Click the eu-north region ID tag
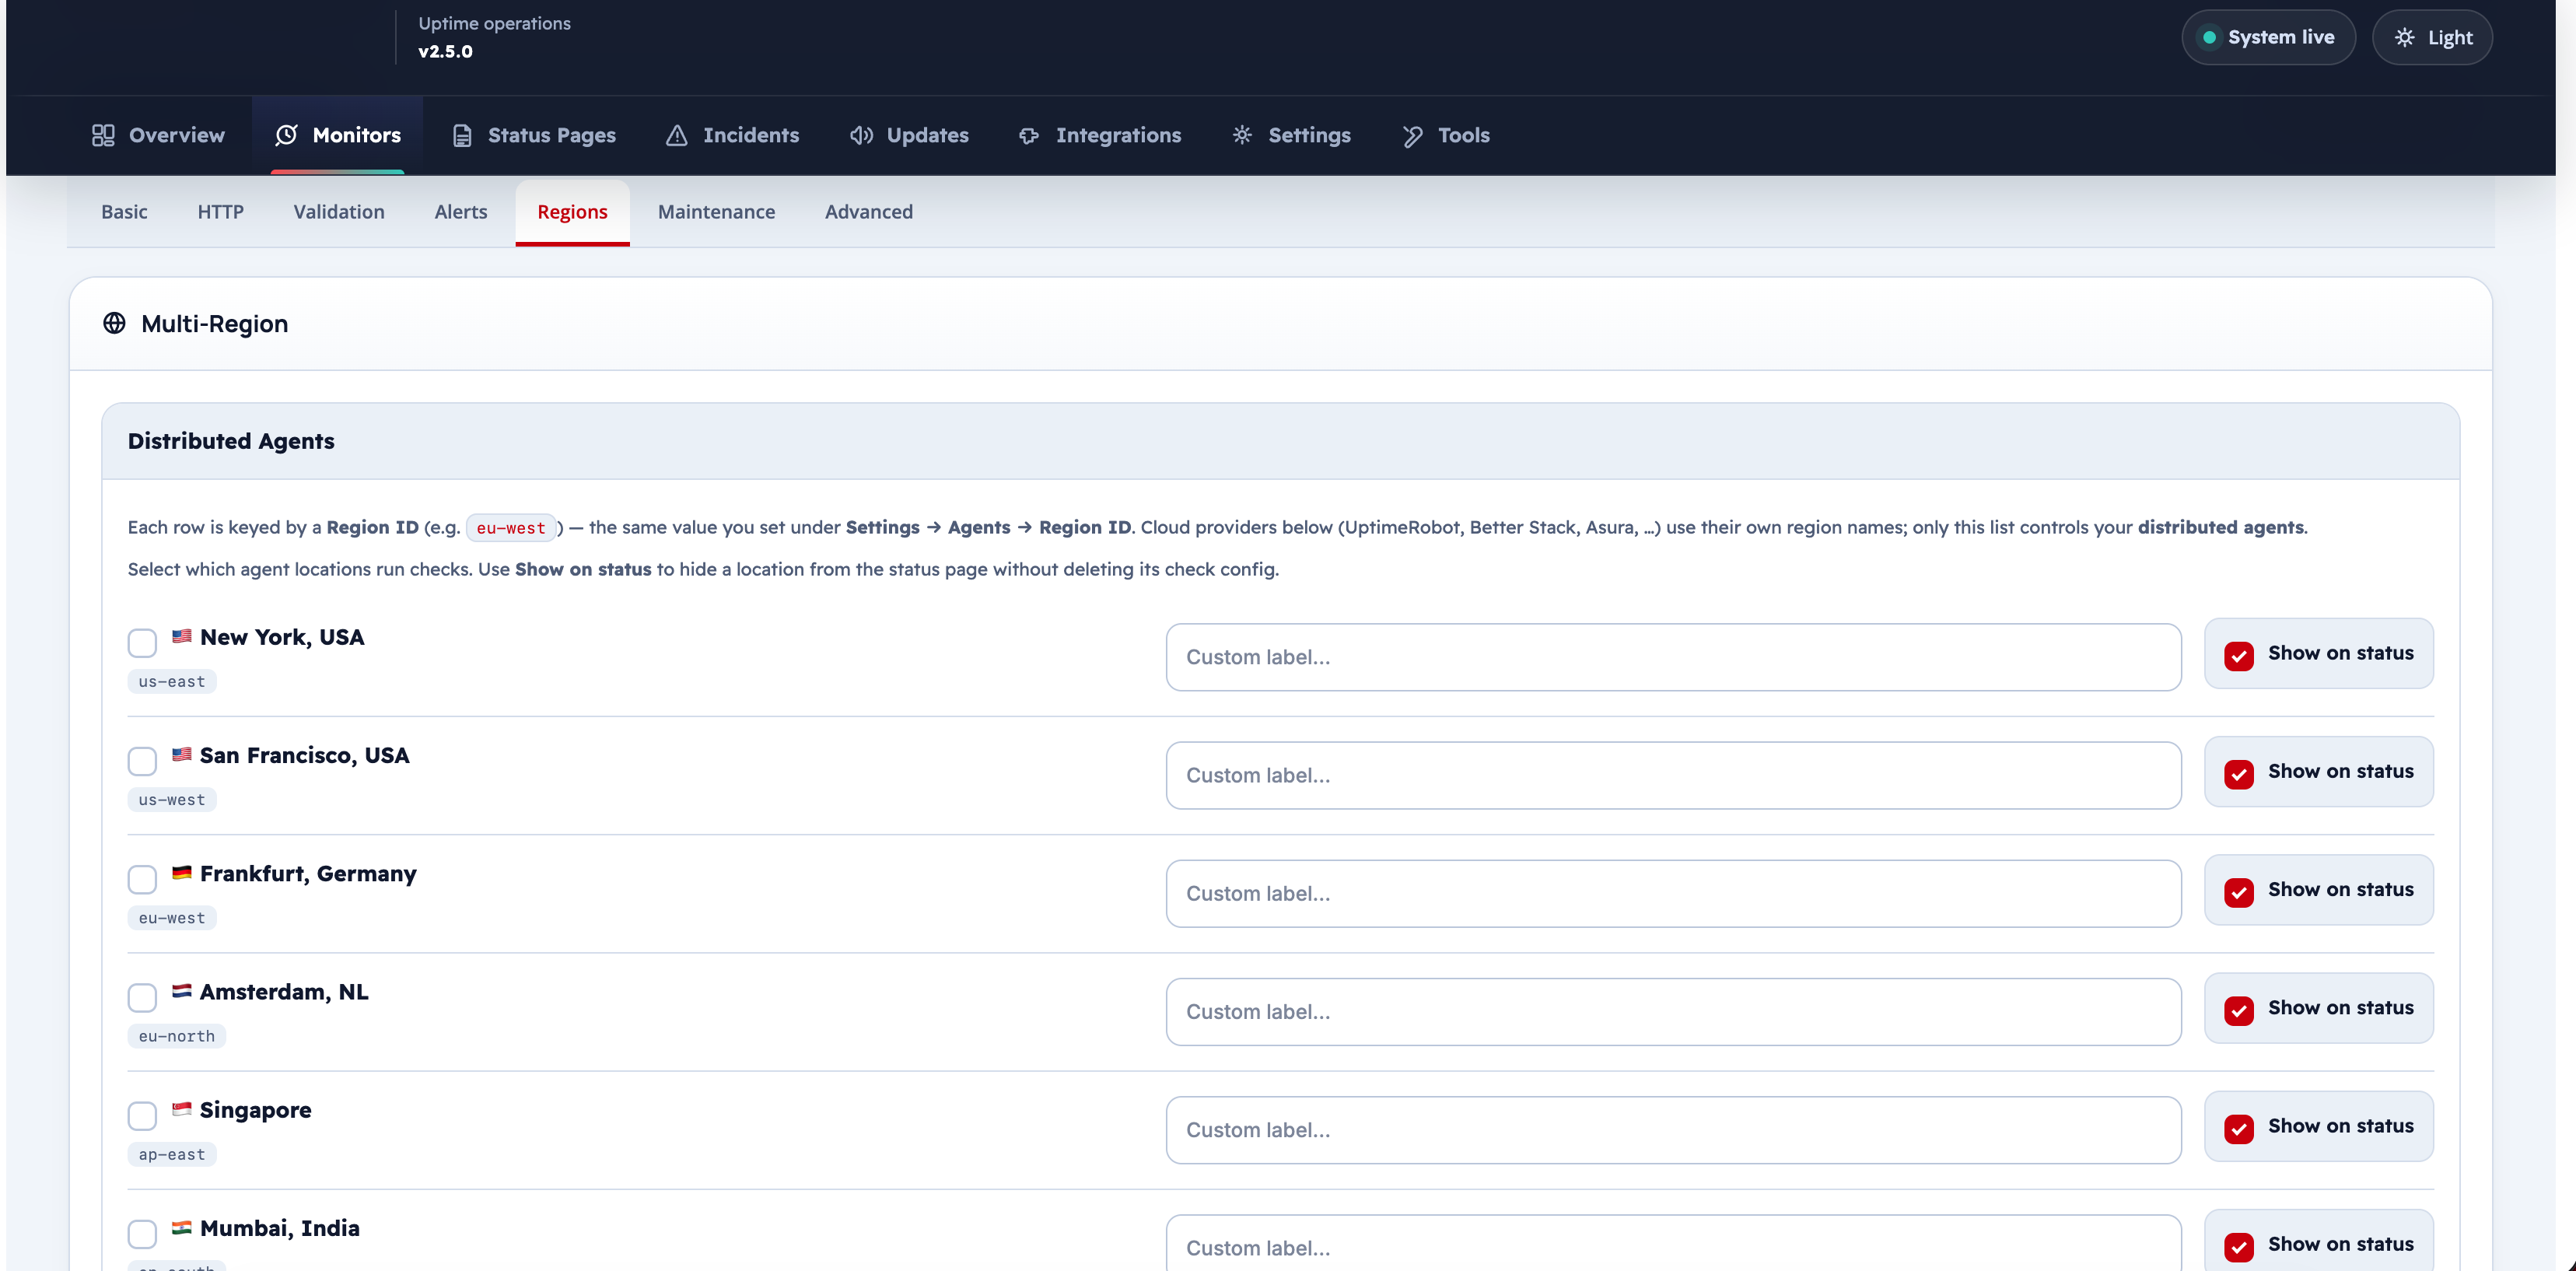The image size is (2576, 1271). coord(177,1036)
